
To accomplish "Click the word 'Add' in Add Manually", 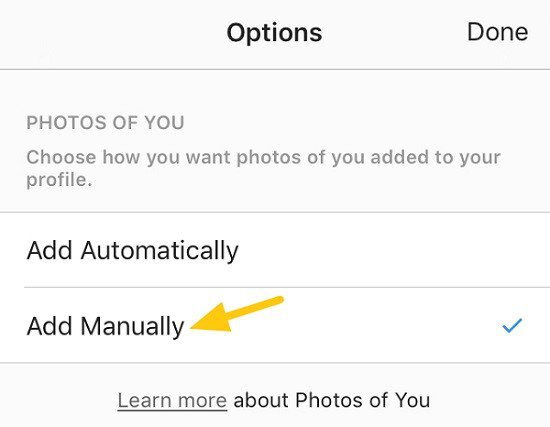I will 49,326.
